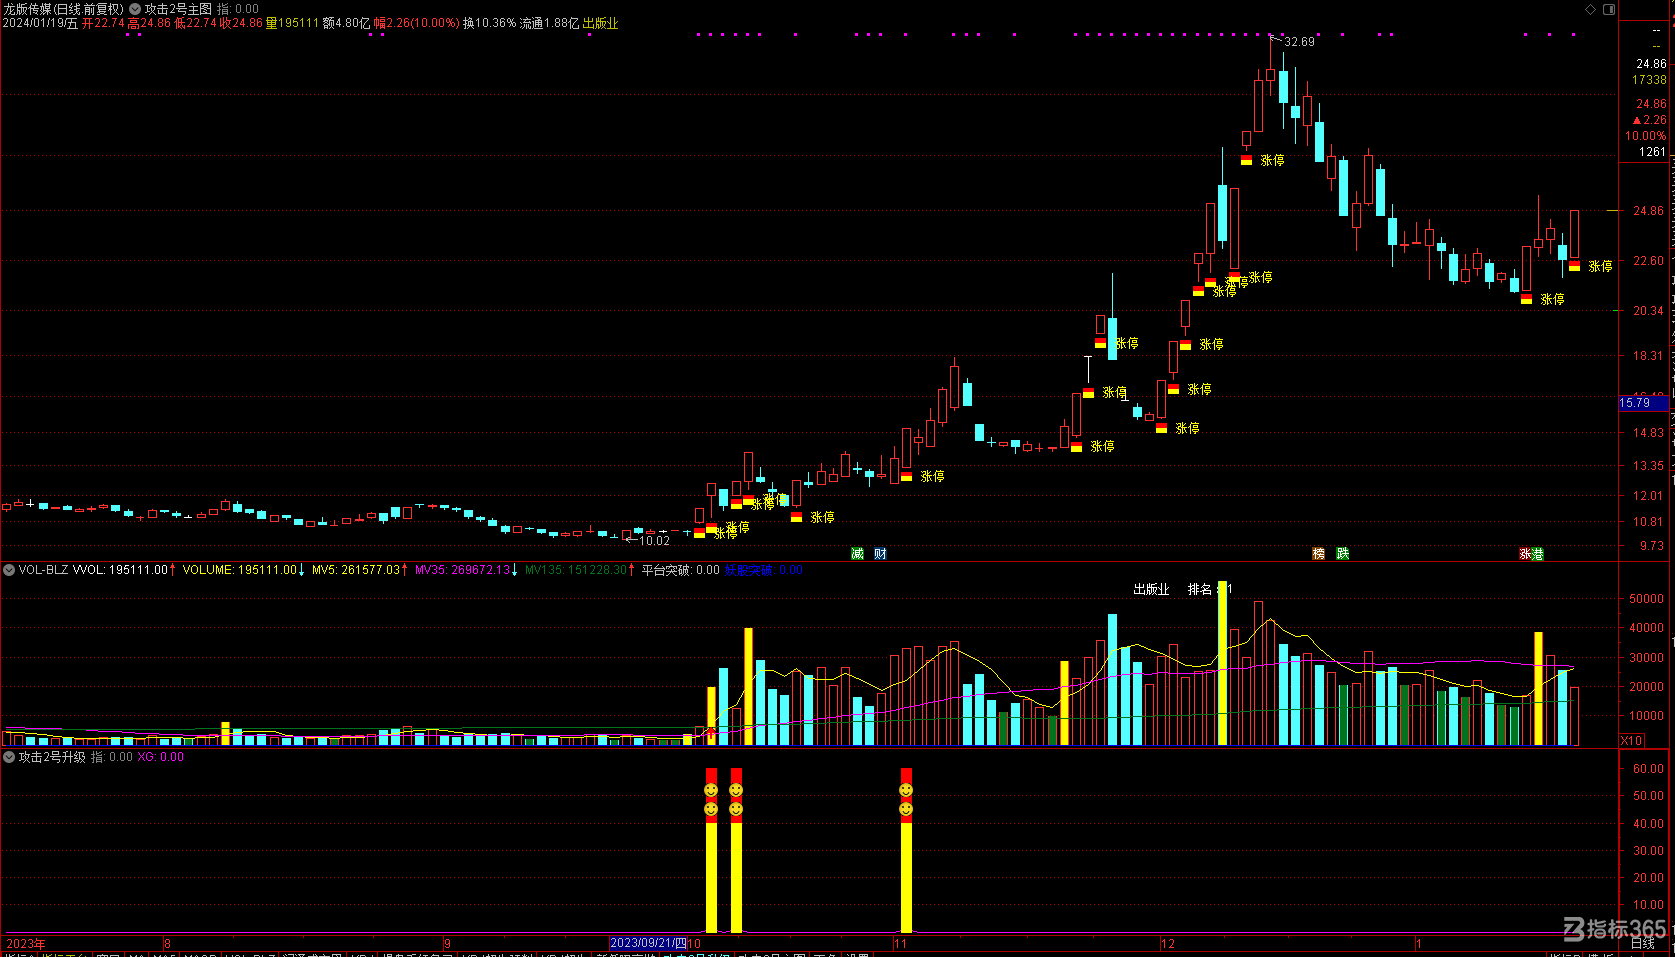The image size is (1675, 957).
Task: Click the 涨 event tag near January
Action: point(1525,553)
